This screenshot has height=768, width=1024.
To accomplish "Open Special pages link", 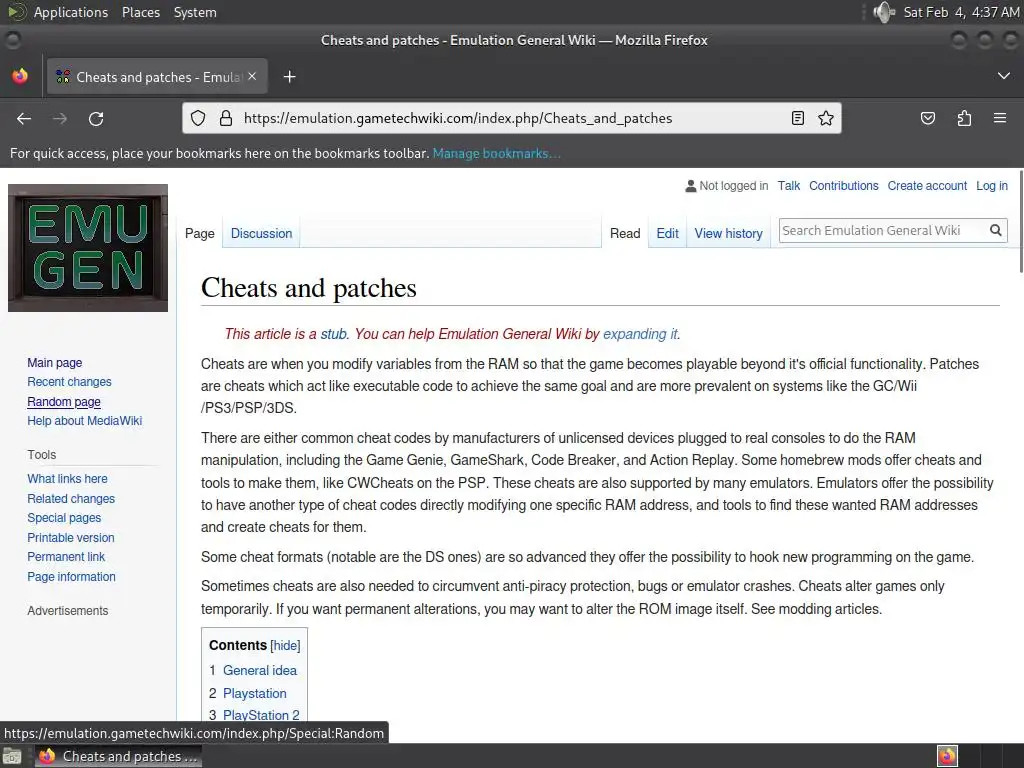I will [64, 517].
